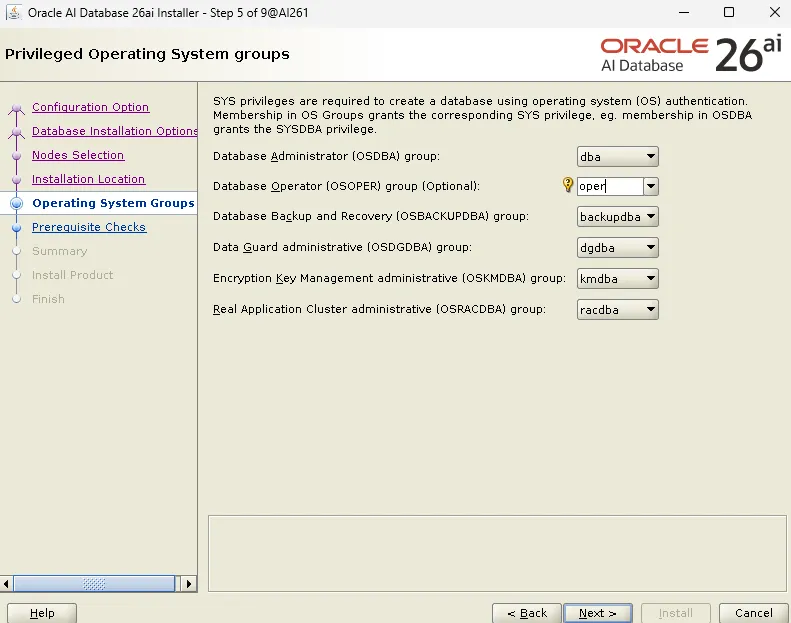Open the OSBACKUPDBA group dropdown showing backupdba
791x623 pixels.
(x=617, y=216)
